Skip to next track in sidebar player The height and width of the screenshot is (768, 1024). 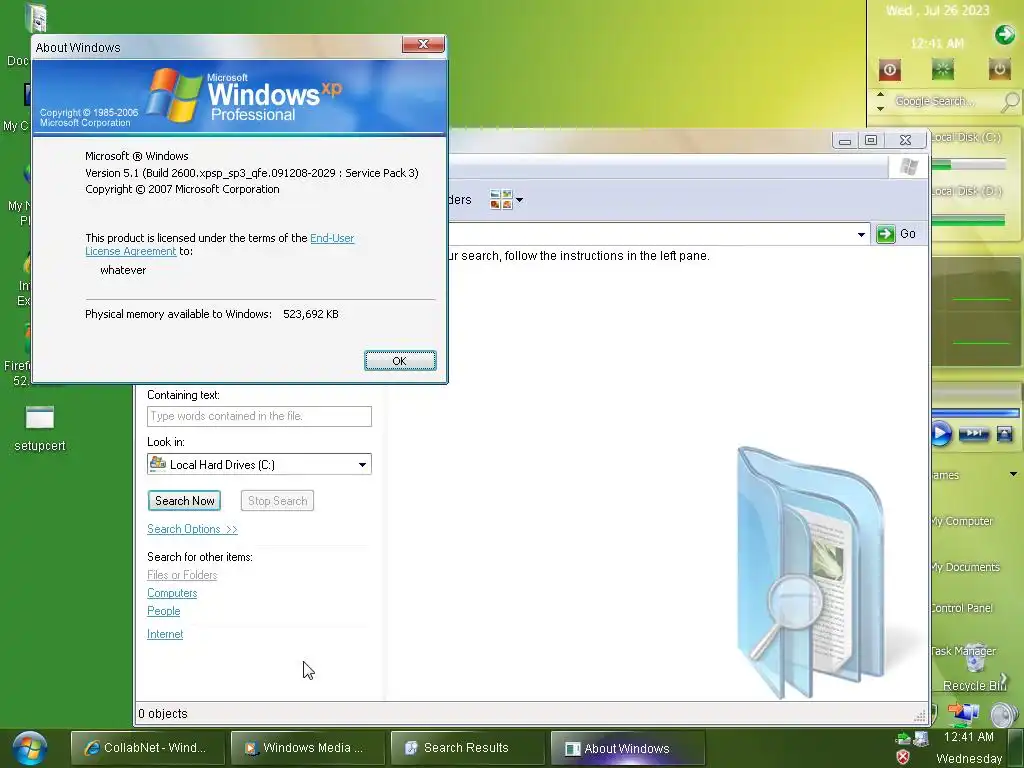pyautogui.click(x=974, y=434)
